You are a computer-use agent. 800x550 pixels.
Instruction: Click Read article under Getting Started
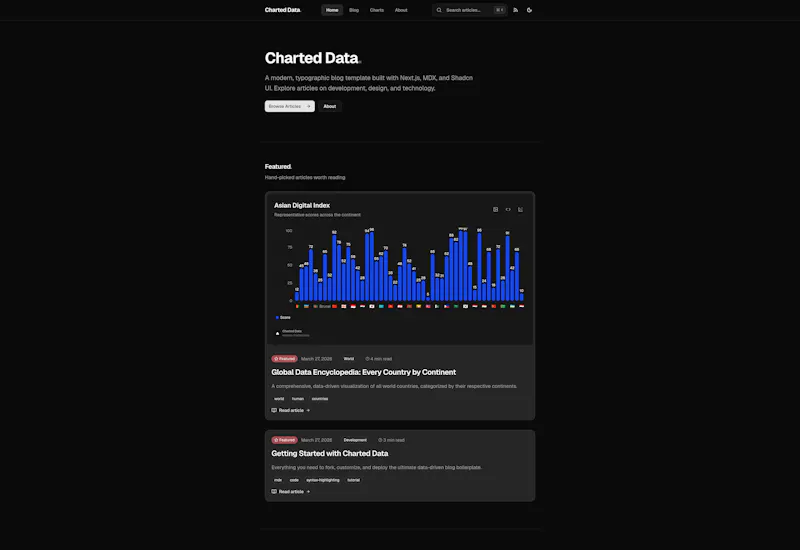click(x=291, y=491)
